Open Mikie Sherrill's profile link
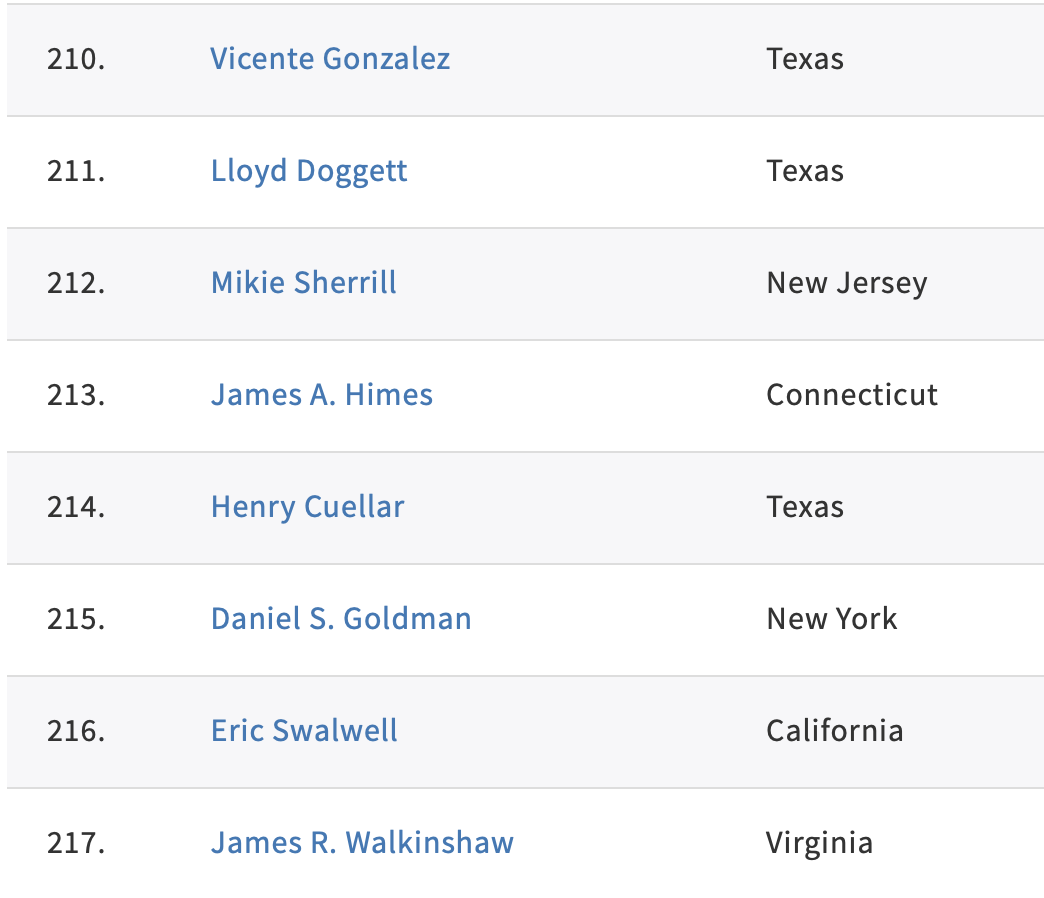This screenshot has width=1044, height=898. pos(304,283)
